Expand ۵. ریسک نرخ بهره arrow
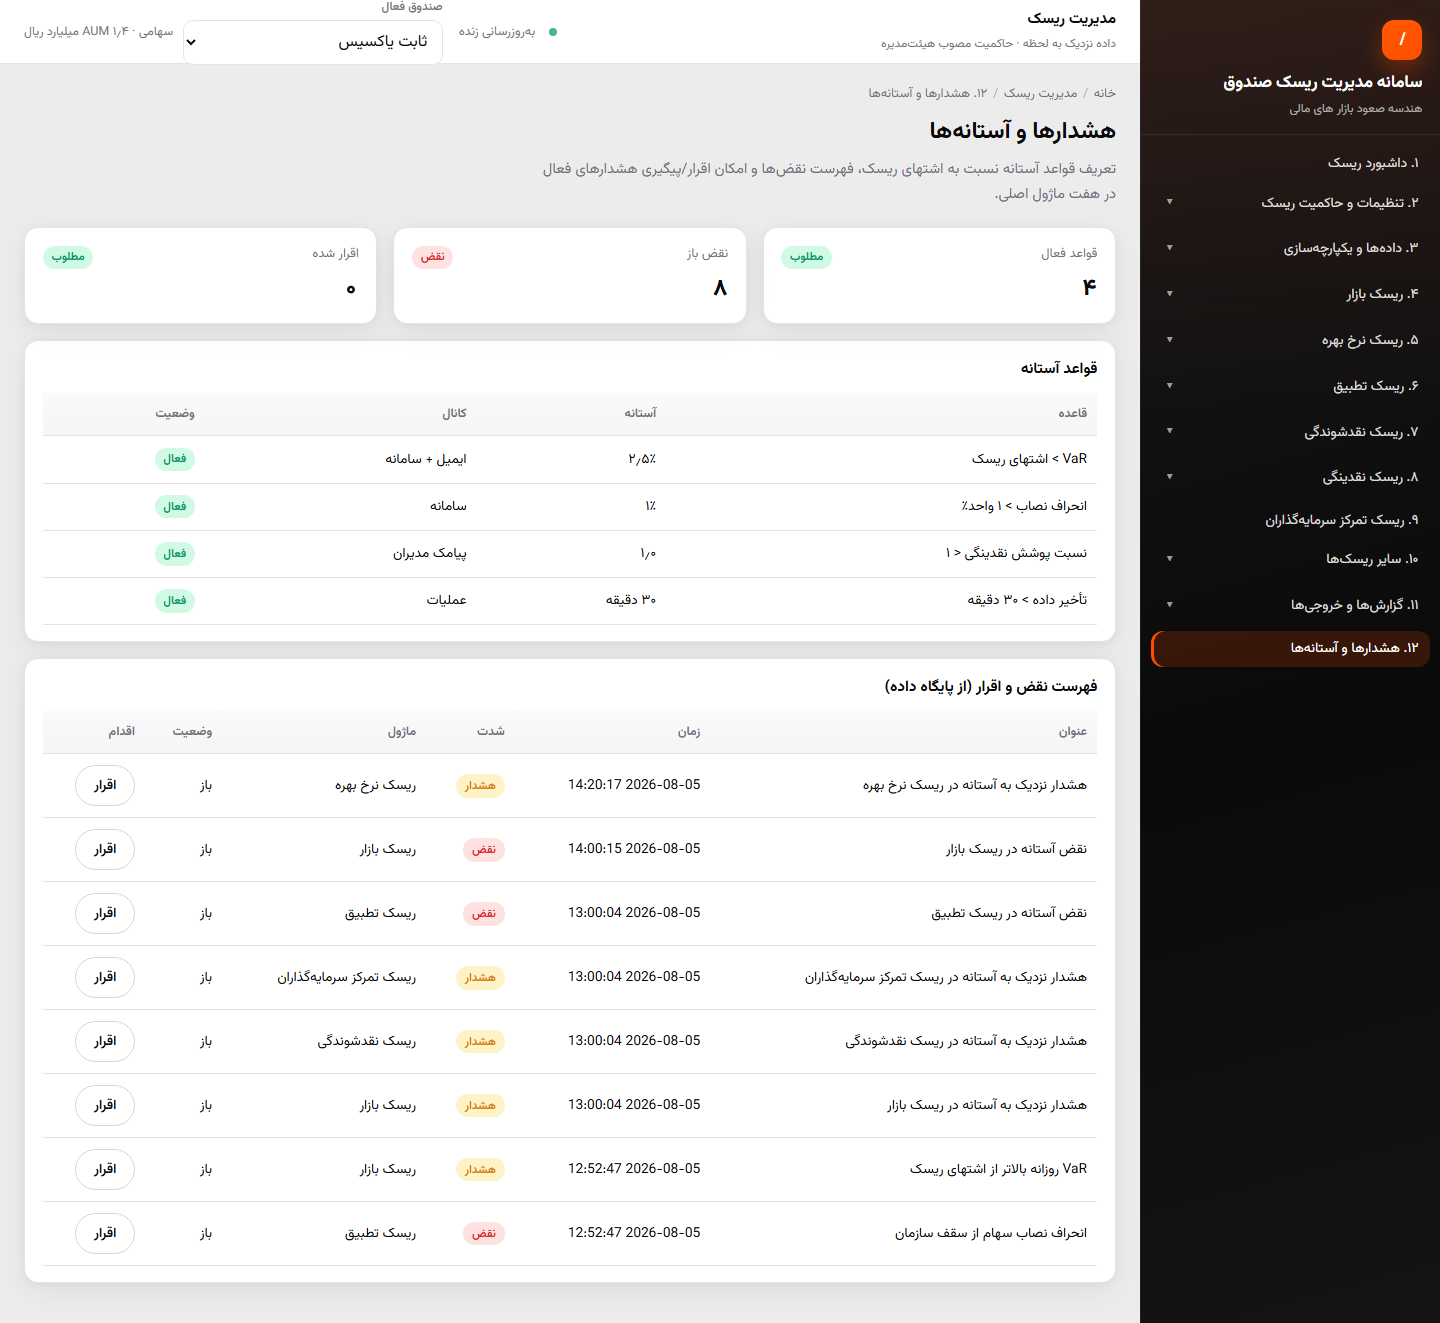 [x=1169, y=340]
